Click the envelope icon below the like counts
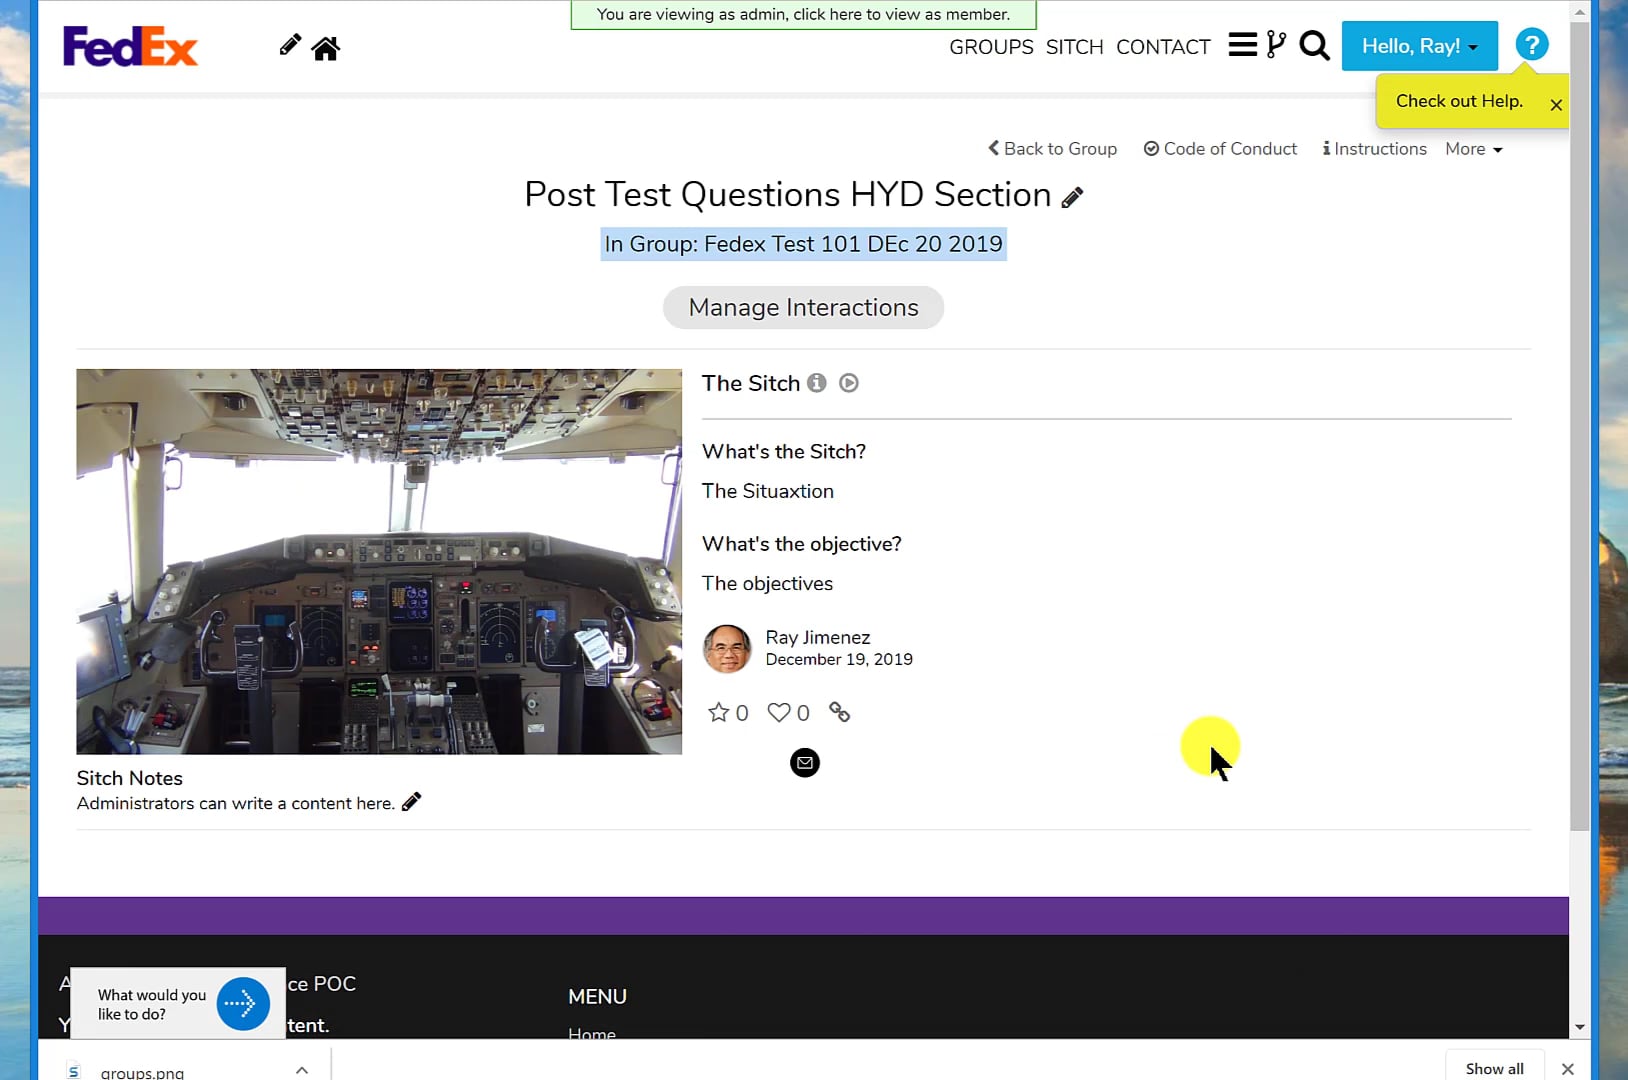 coord(804,762)
